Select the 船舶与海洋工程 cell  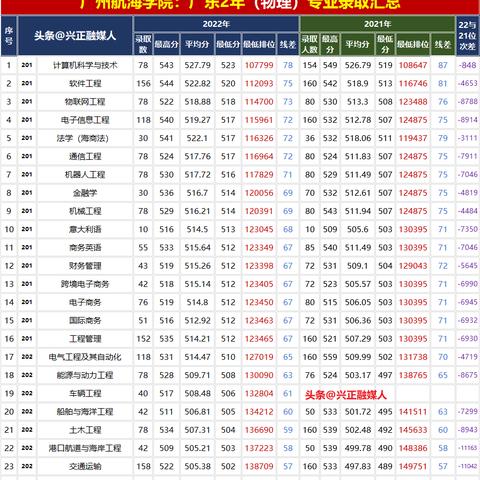[x=85, y=412]
